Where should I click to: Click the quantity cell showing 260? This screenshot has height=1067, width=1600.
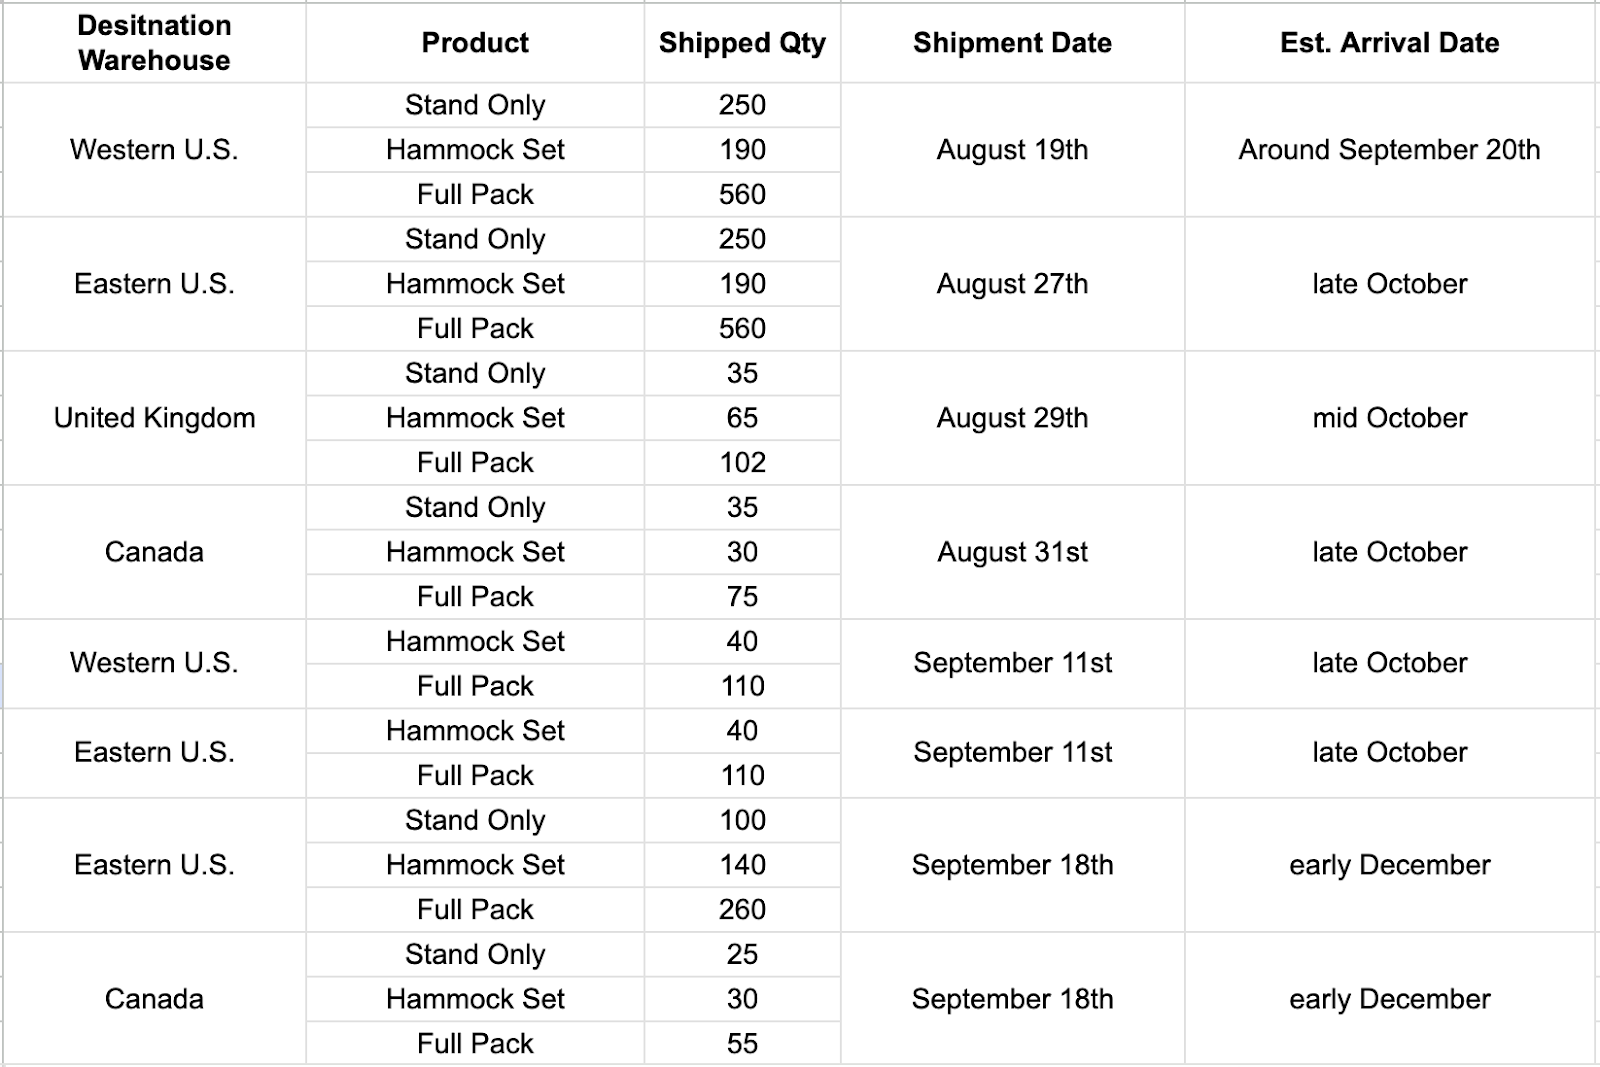pyautogui.click(x=742, y=909)
